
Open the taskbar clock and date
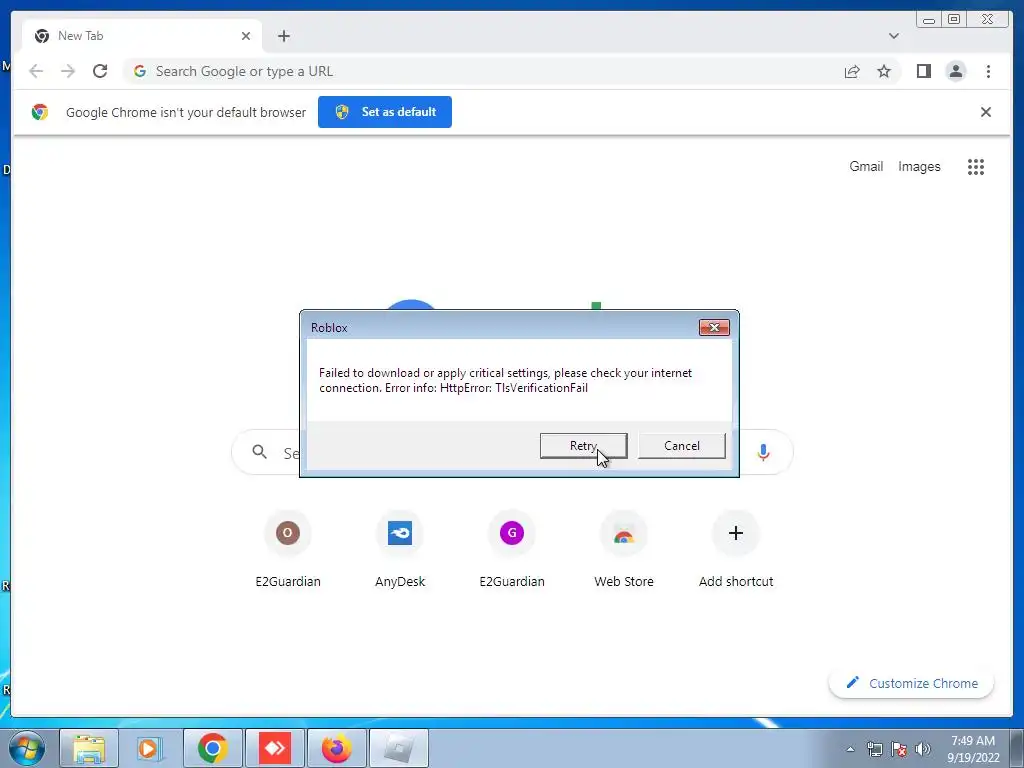point(973,749)
